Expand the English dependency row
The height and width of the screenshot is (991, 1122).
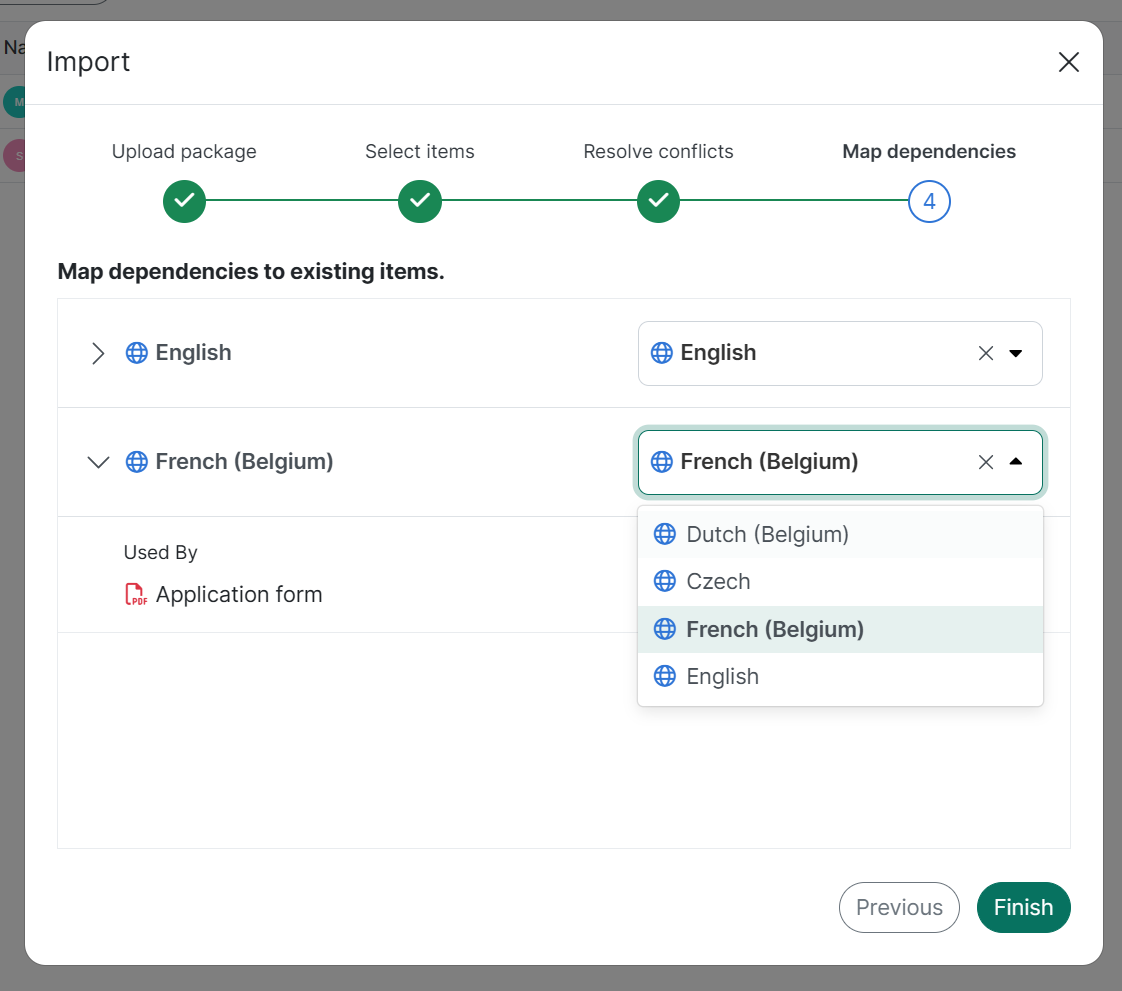[98, 353]
